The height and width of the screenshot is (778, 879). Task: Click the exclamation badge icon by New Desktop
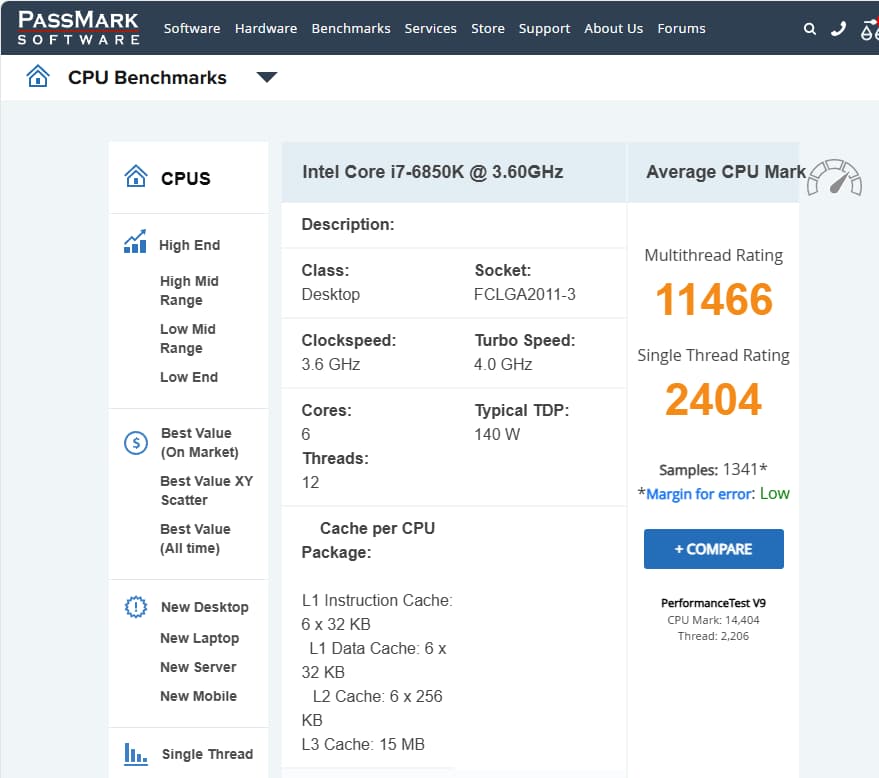pyautogui.click(x=136, y=606)
